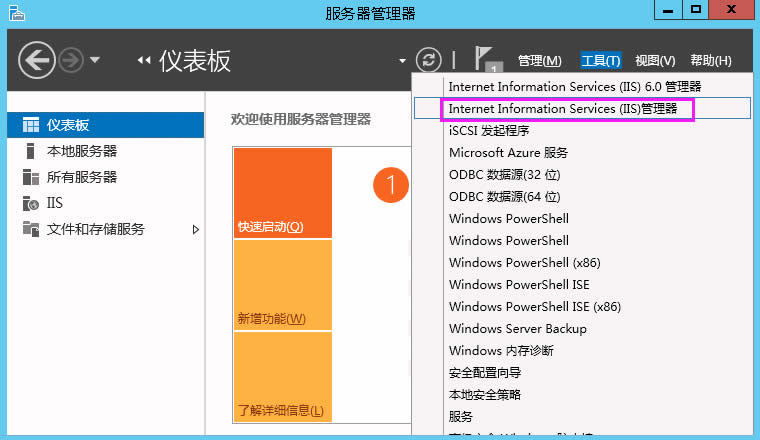
Task: Click the double-chevron before 仪表板 title
Action: pos(144,61)
